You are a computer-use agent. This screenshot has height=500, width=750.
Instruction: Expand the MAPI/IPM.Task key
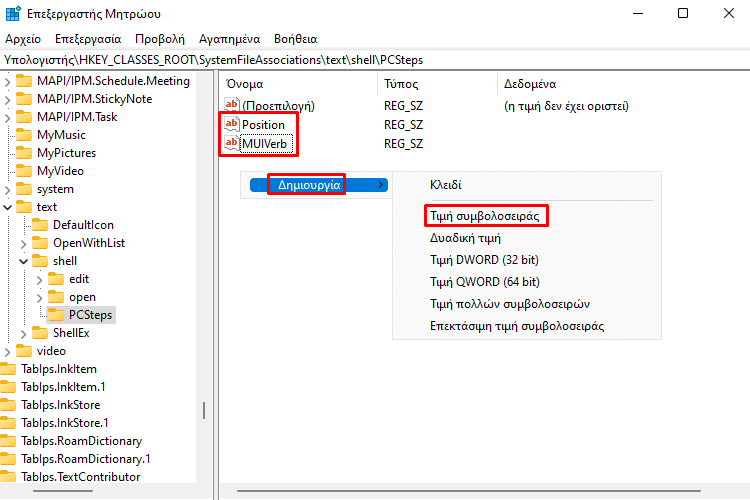[7, 118]
